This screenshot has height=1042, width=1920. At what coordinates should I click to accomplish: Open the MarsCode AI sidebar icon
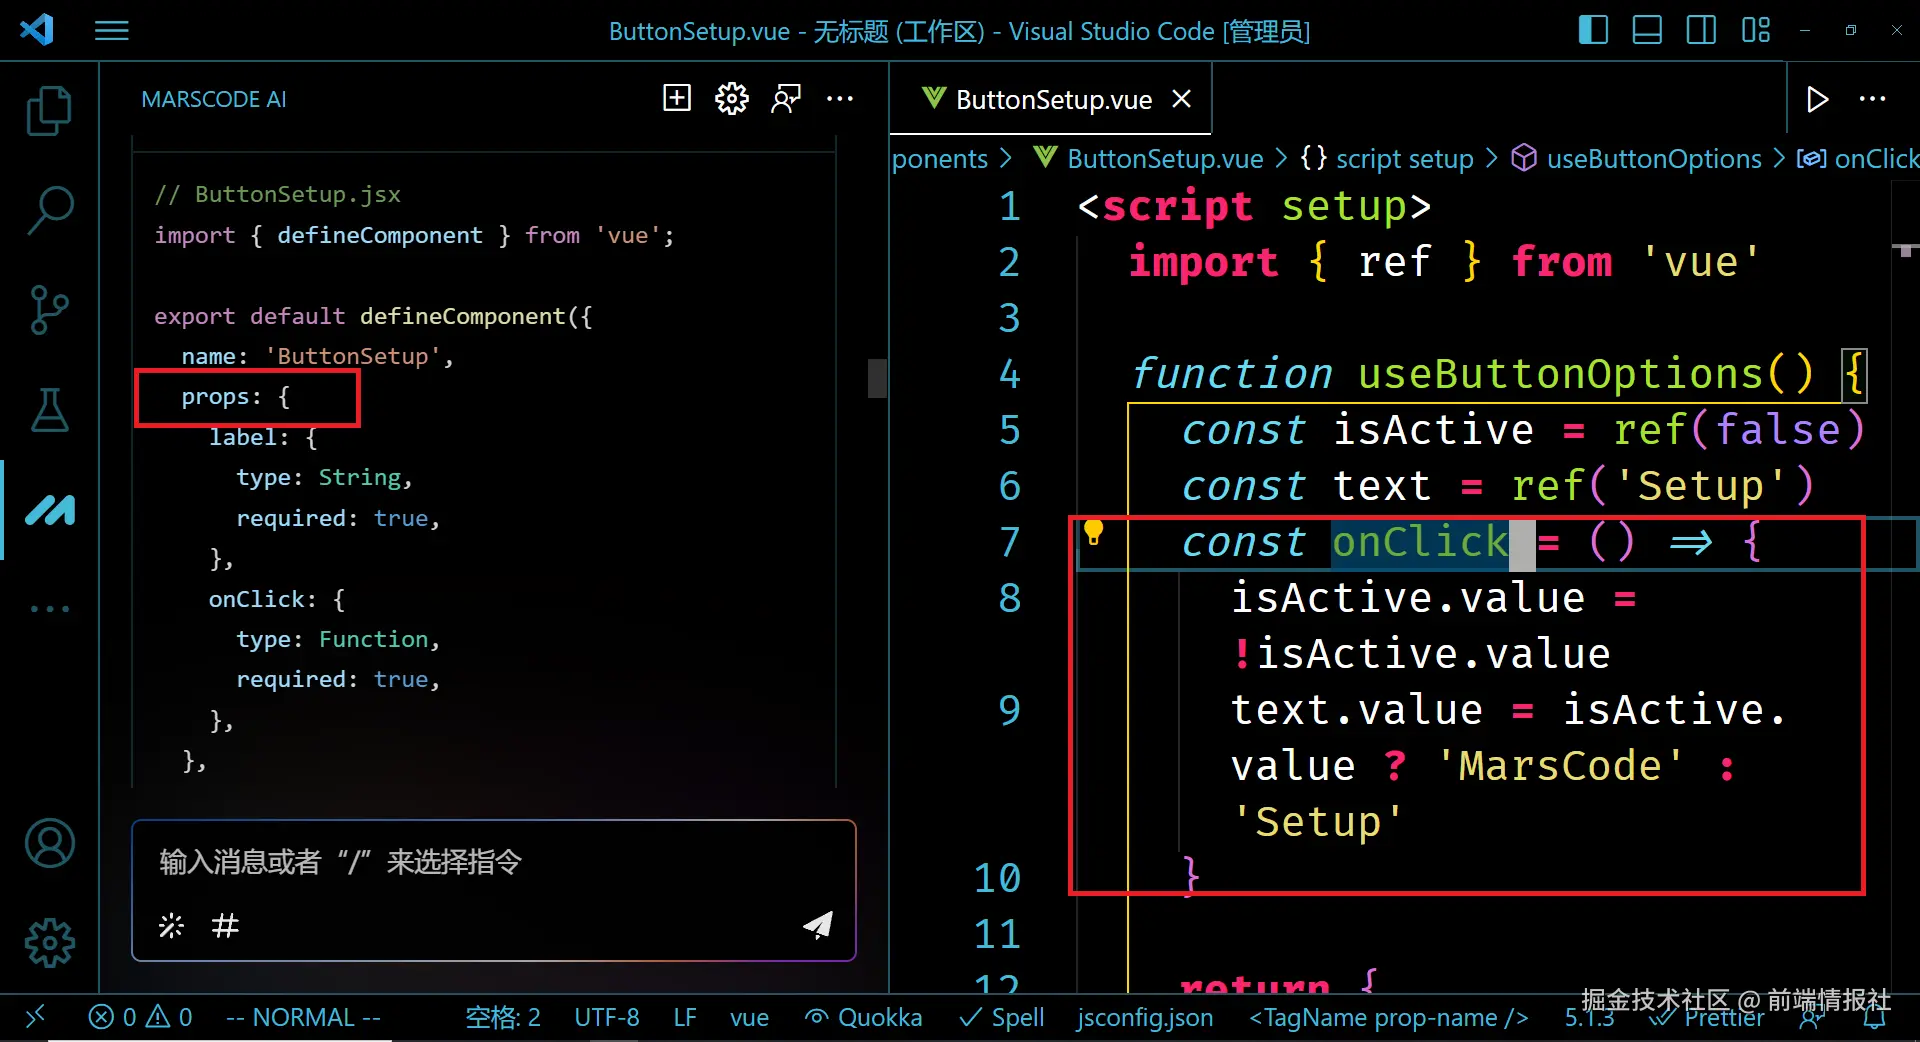click(49, 510)
